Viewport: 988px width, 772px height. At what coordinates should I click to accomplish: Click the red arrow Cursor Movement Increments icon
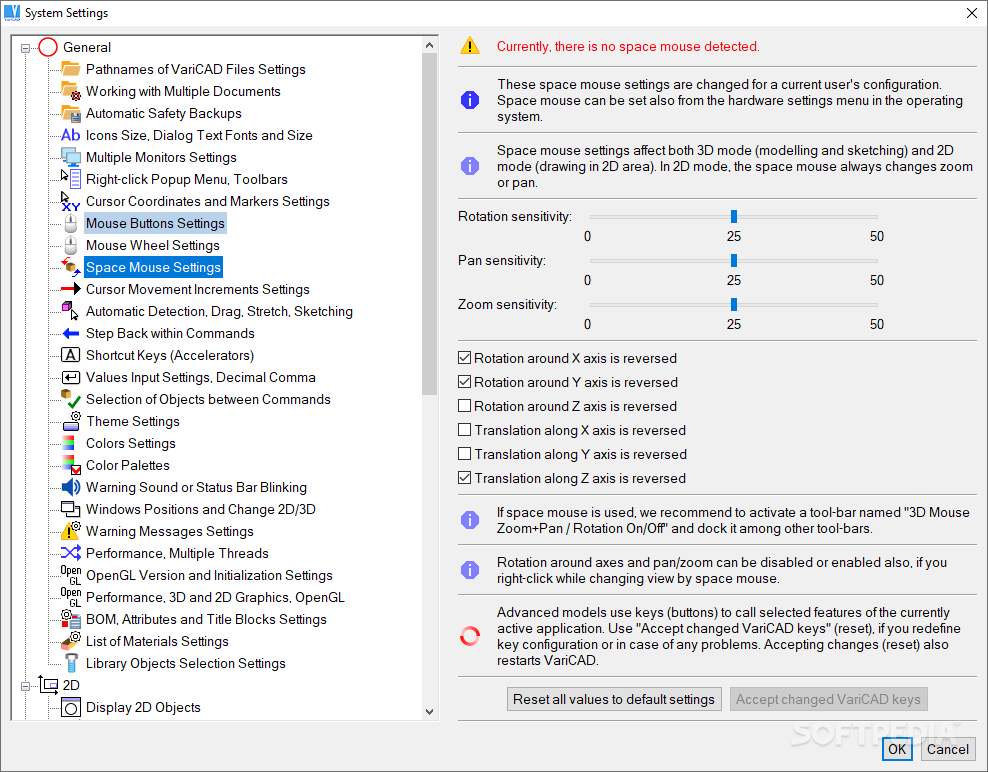coord(71,289)
